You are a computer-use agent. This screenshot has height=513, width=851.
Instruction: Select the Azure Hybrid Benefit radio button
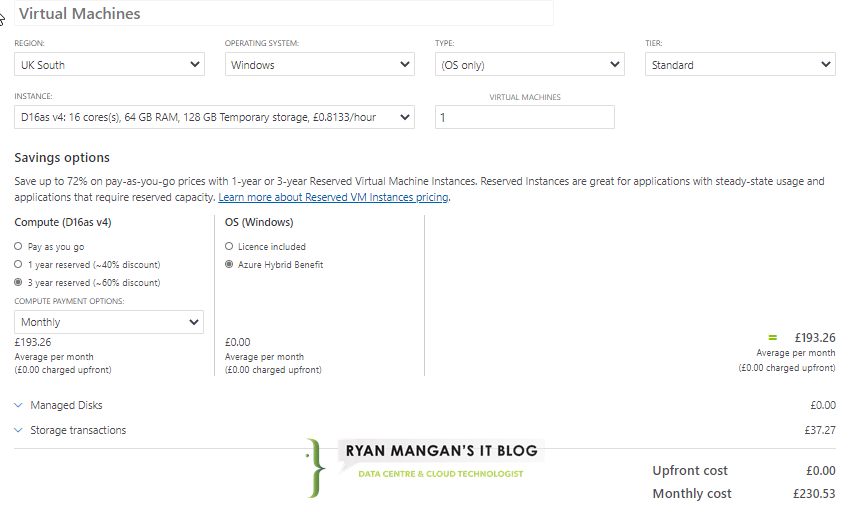point(229,264)
